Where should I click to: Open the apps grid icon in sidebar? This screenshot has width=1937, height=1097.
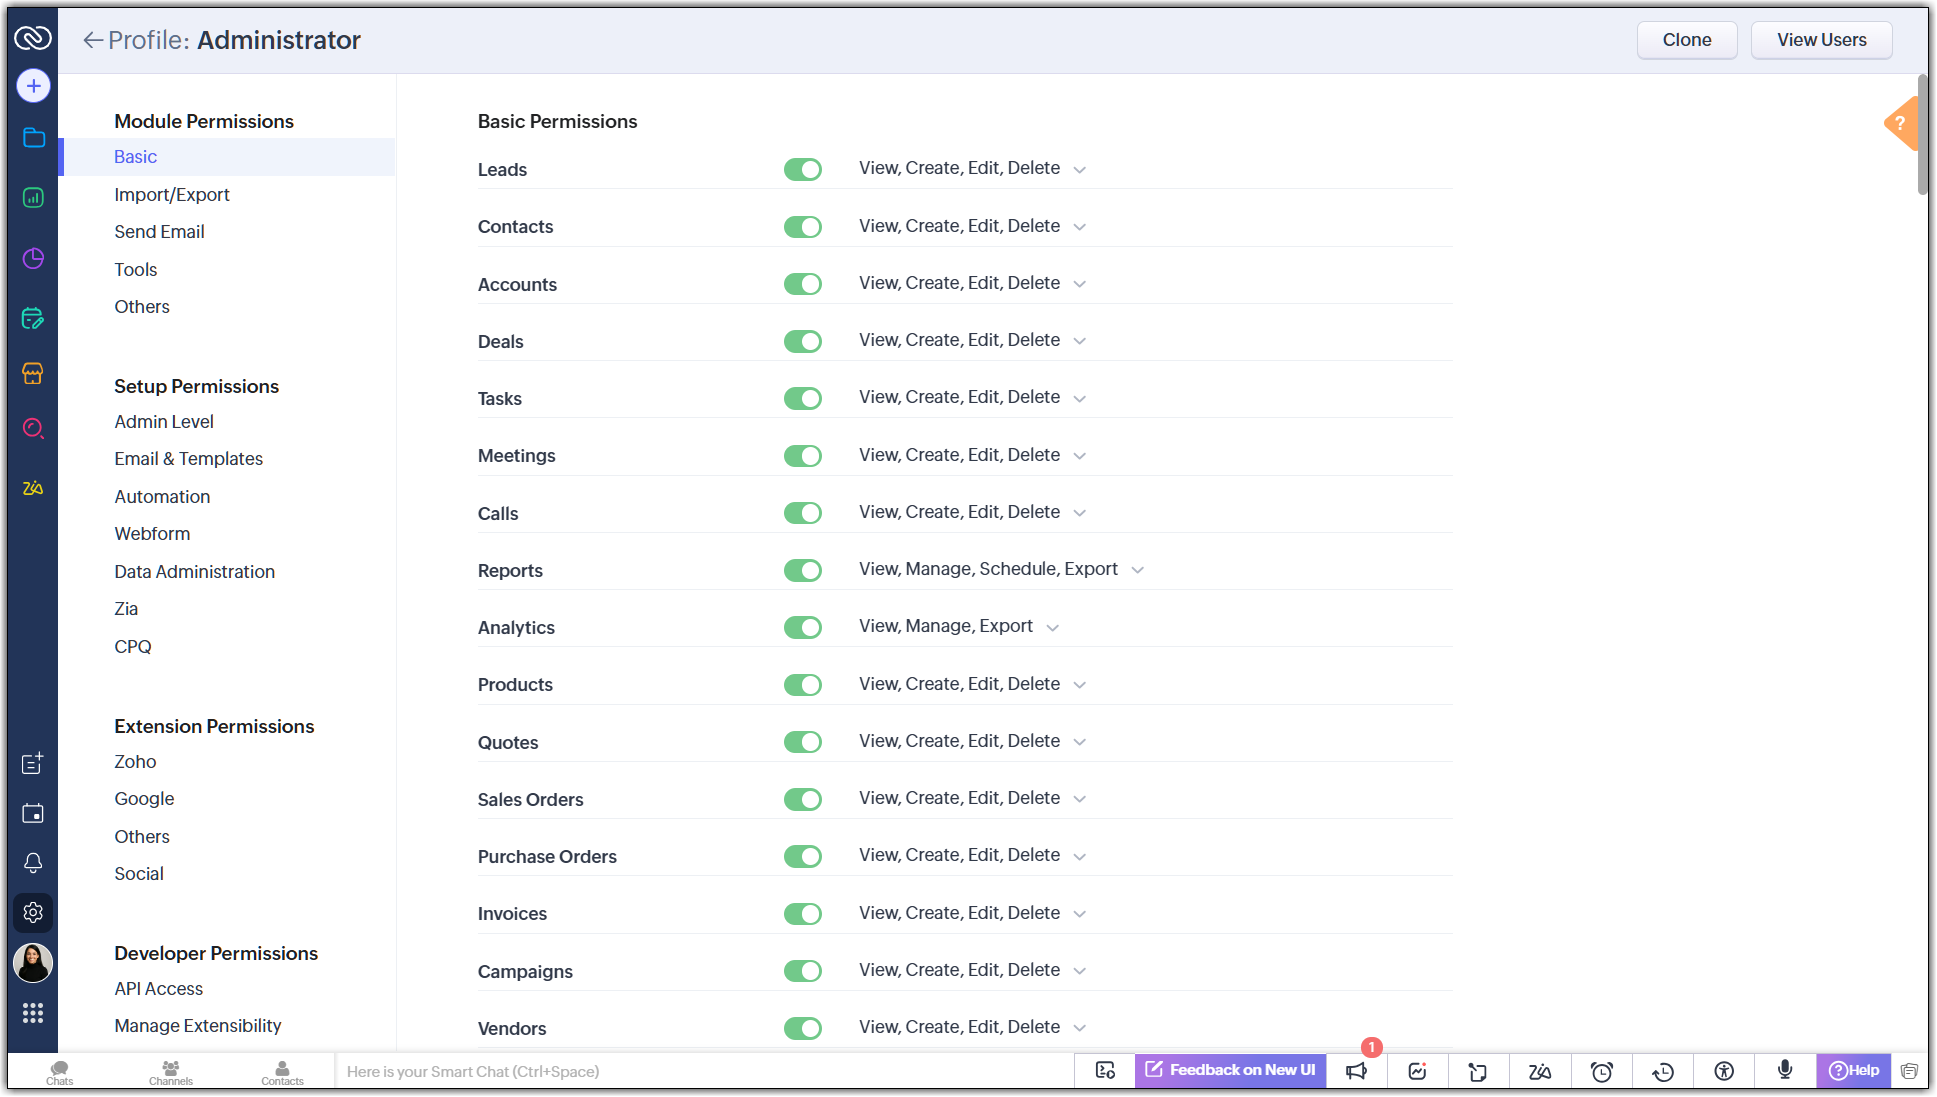point(33,1014)
